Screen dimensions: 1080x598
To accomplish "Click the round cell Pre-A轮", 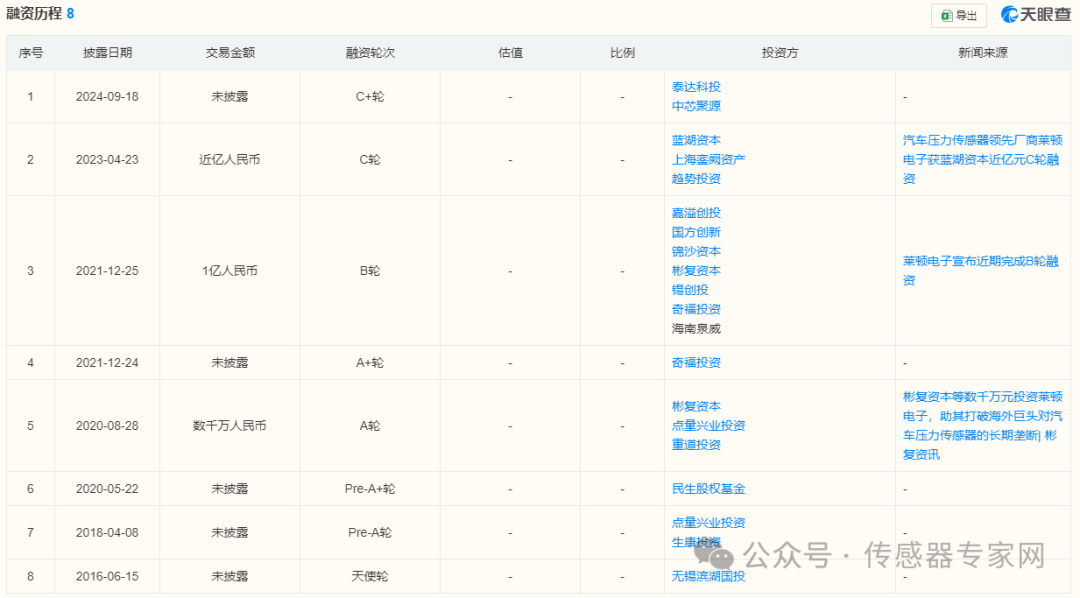I will (370, 533).
